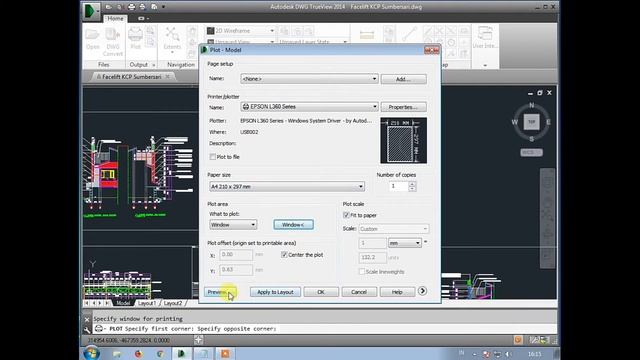Open the A4 paper size dropdown
The height and width of the screenshot is (360, 640).
(x=287, y=187)
